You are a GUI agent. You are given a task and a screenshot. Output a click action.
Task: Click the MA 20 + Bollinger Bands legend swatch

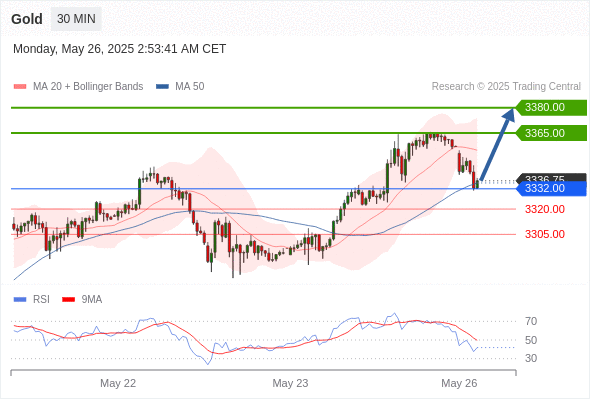pos(20,87)
